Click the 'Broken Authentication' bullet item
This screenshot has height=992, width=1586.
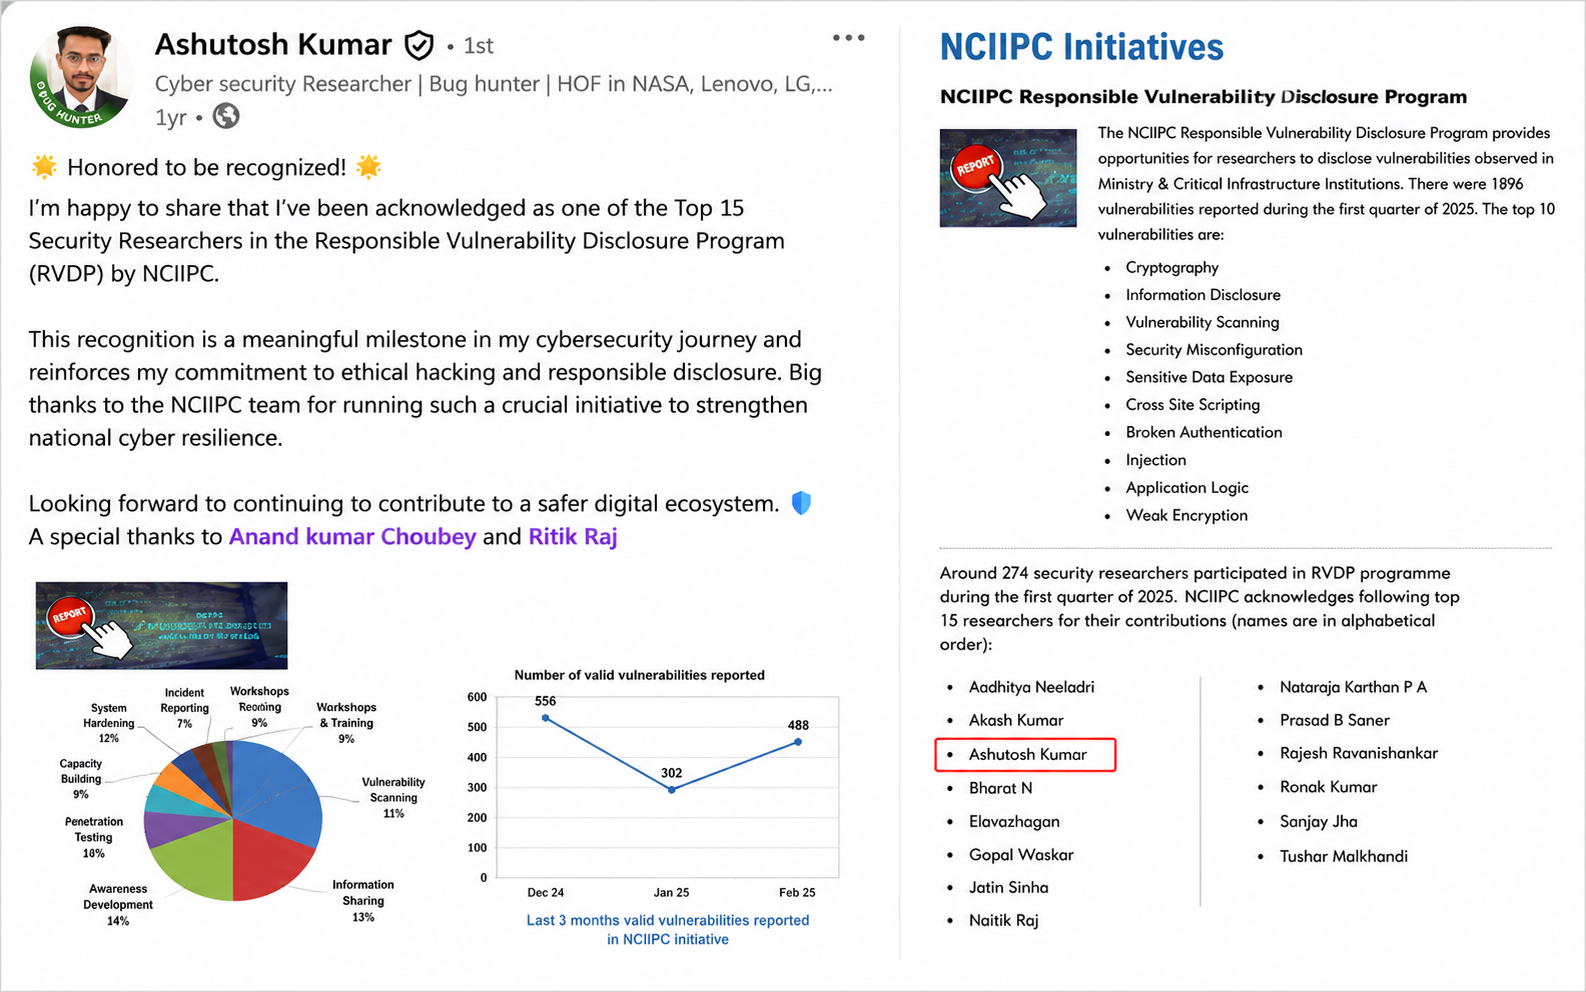1204,432
